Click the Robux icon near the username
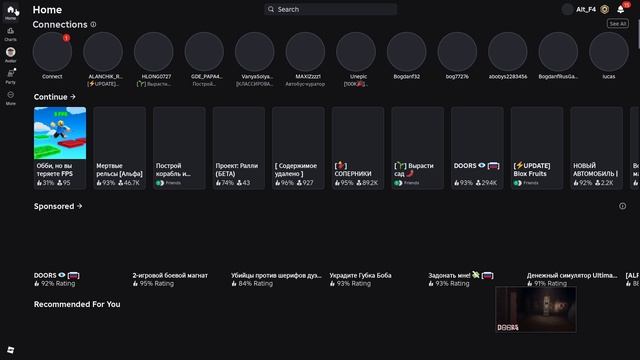This screenshot has width=640, height=360. pyautogui.click(x=604, y=9)
